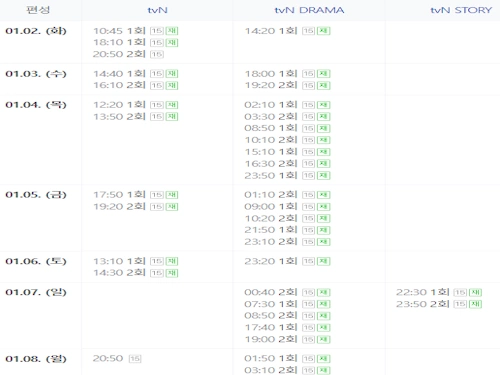500x375 pixels.
Task: Click tvN DRAMA 07:30 1회 entry
Action: [x=287, y=304]
